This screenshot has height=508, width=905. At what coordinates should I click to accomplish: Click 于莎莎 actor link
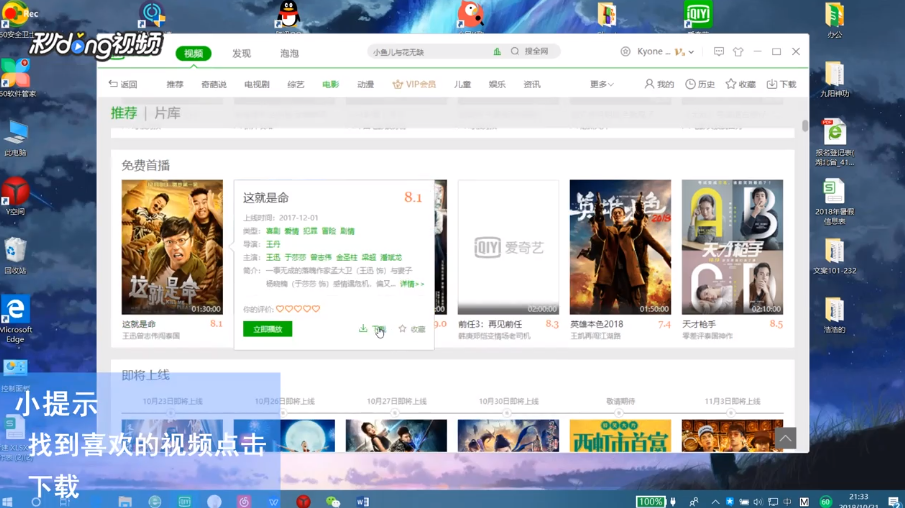point(295,257)
